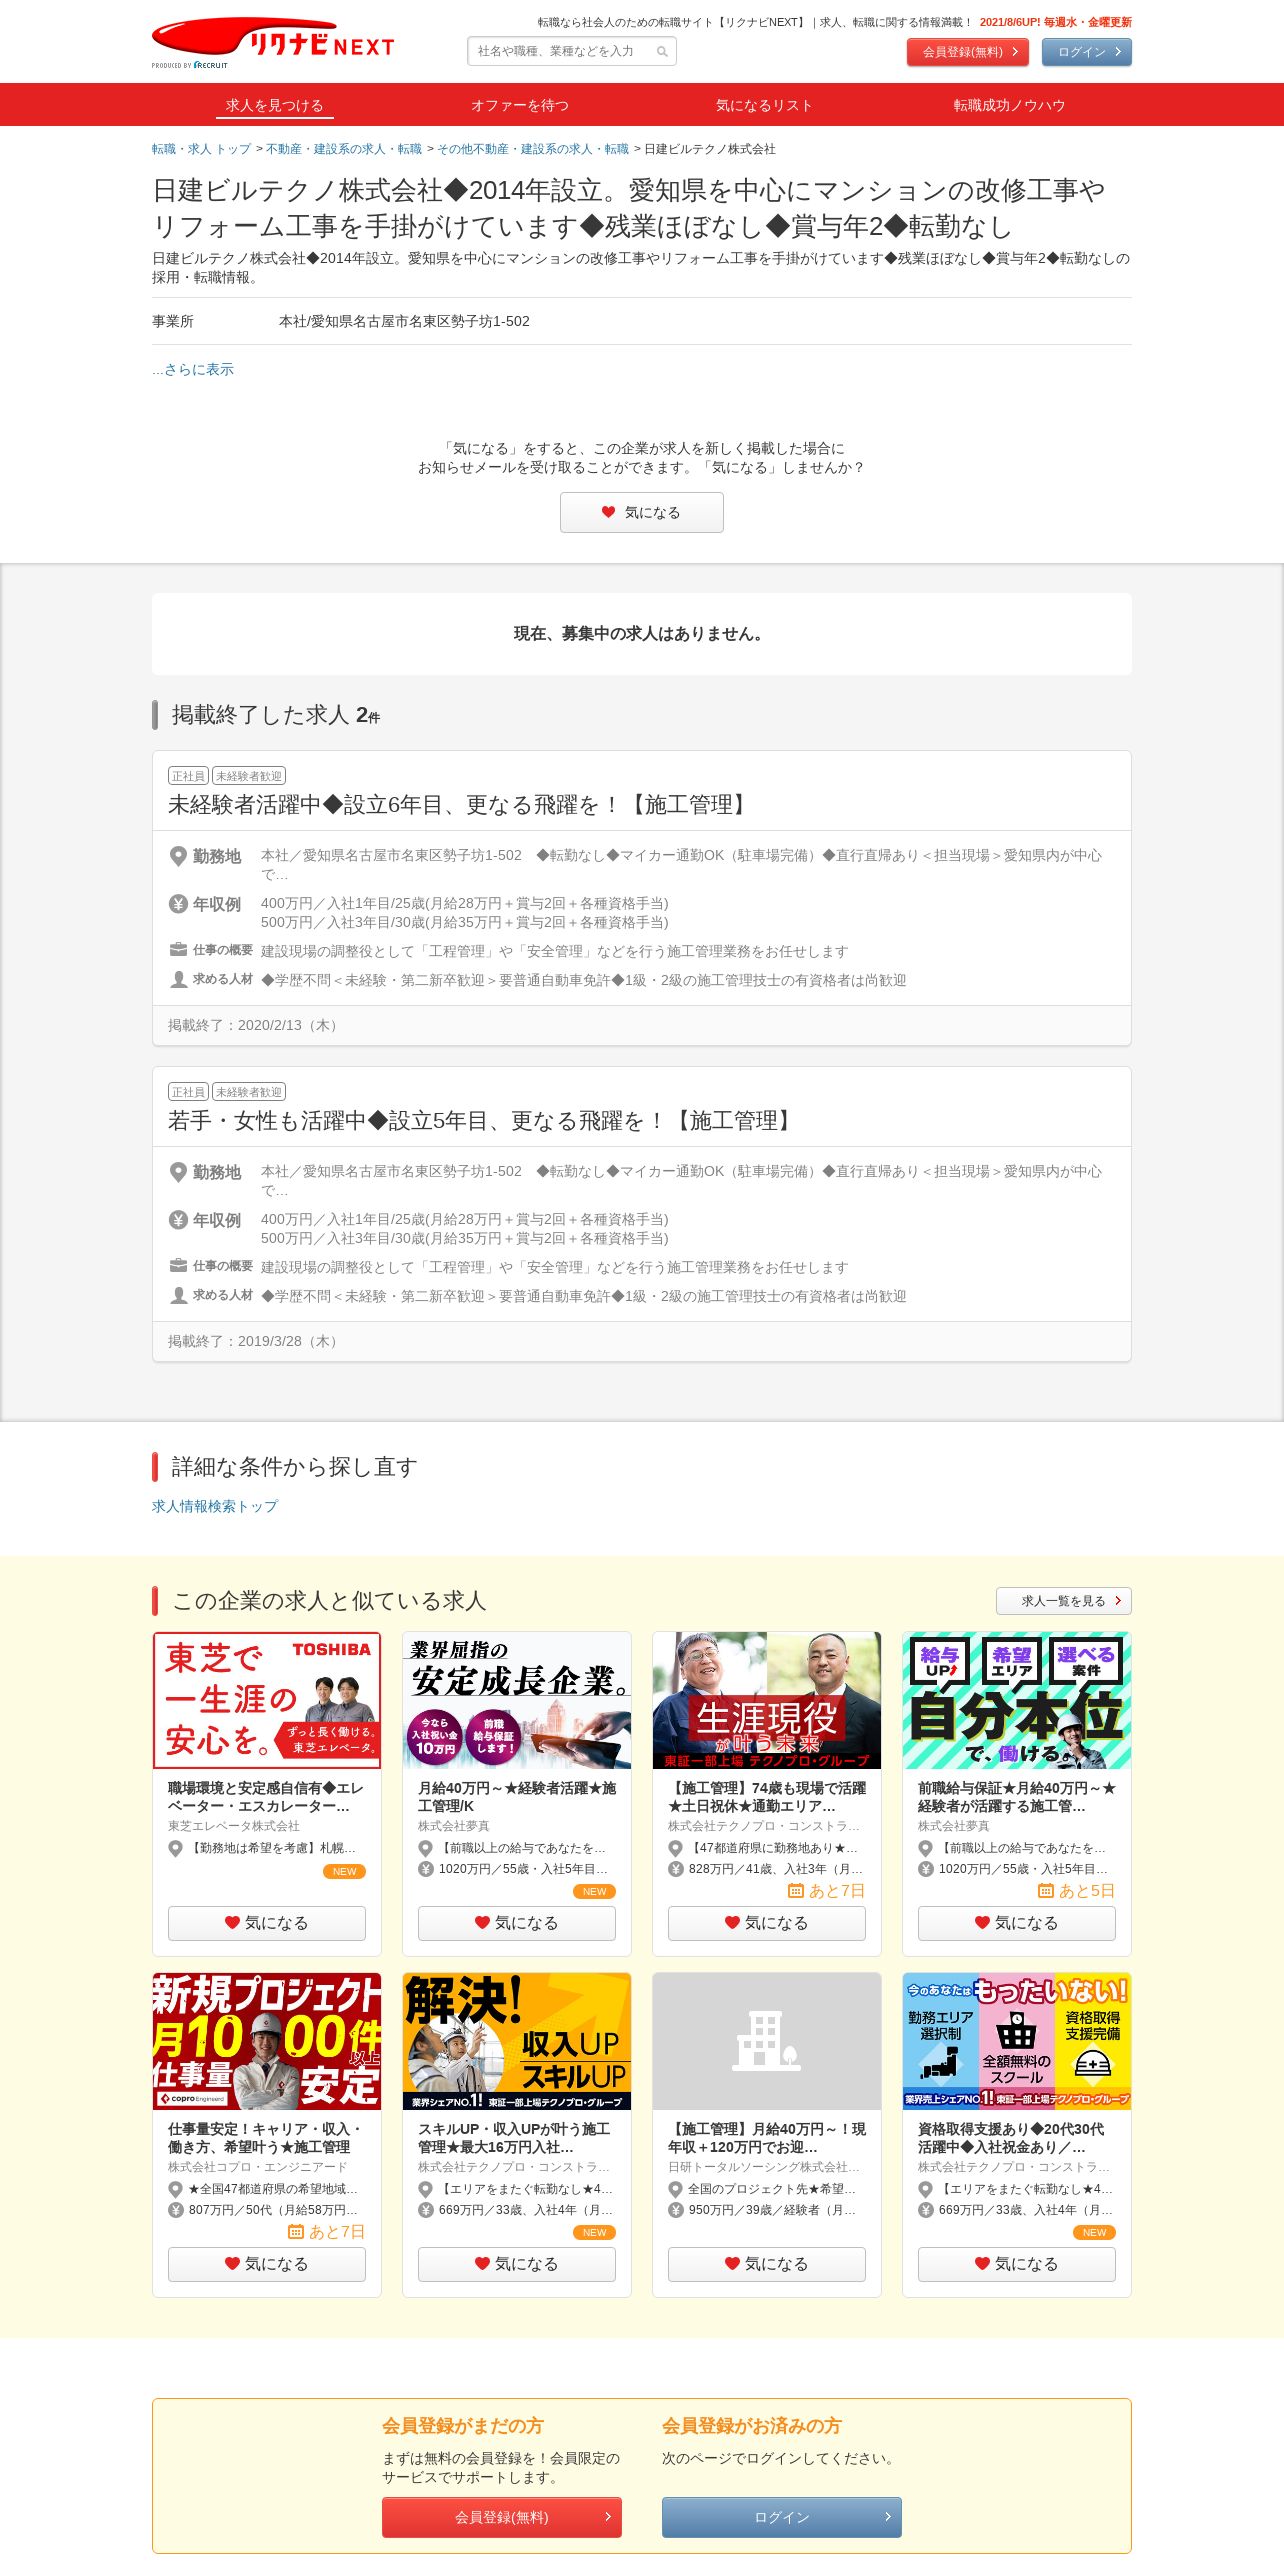This screenshot has height=2568, width=1284.
Task: Open もったいない！資格取得支援 thumbnail
Action: pos(1017,2042)
